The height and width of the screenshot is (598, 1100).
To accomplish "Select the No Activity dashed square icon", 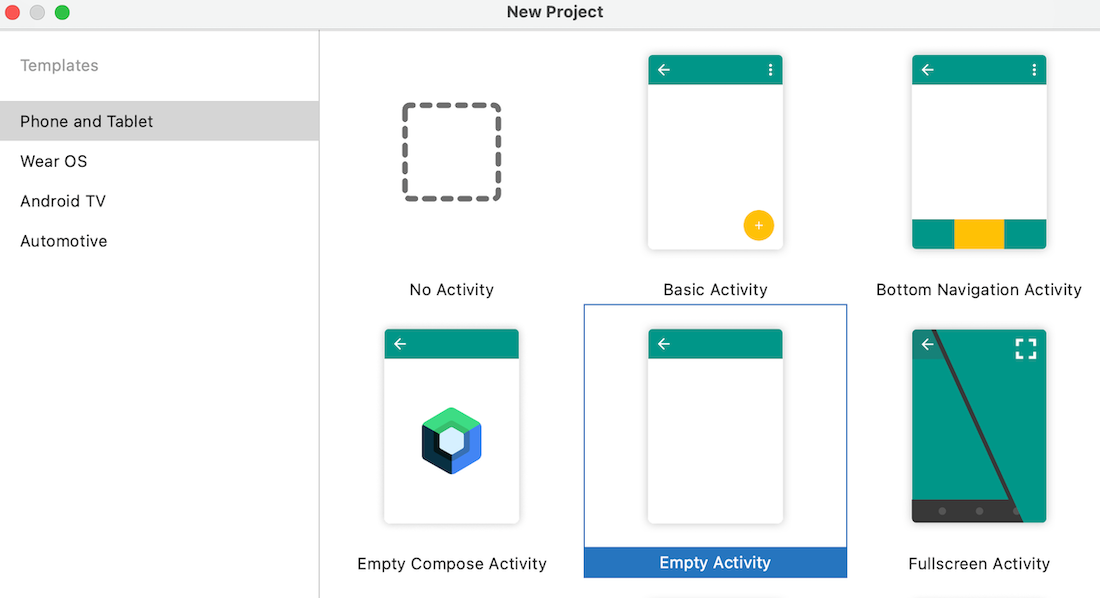I will tap(451, 152).
